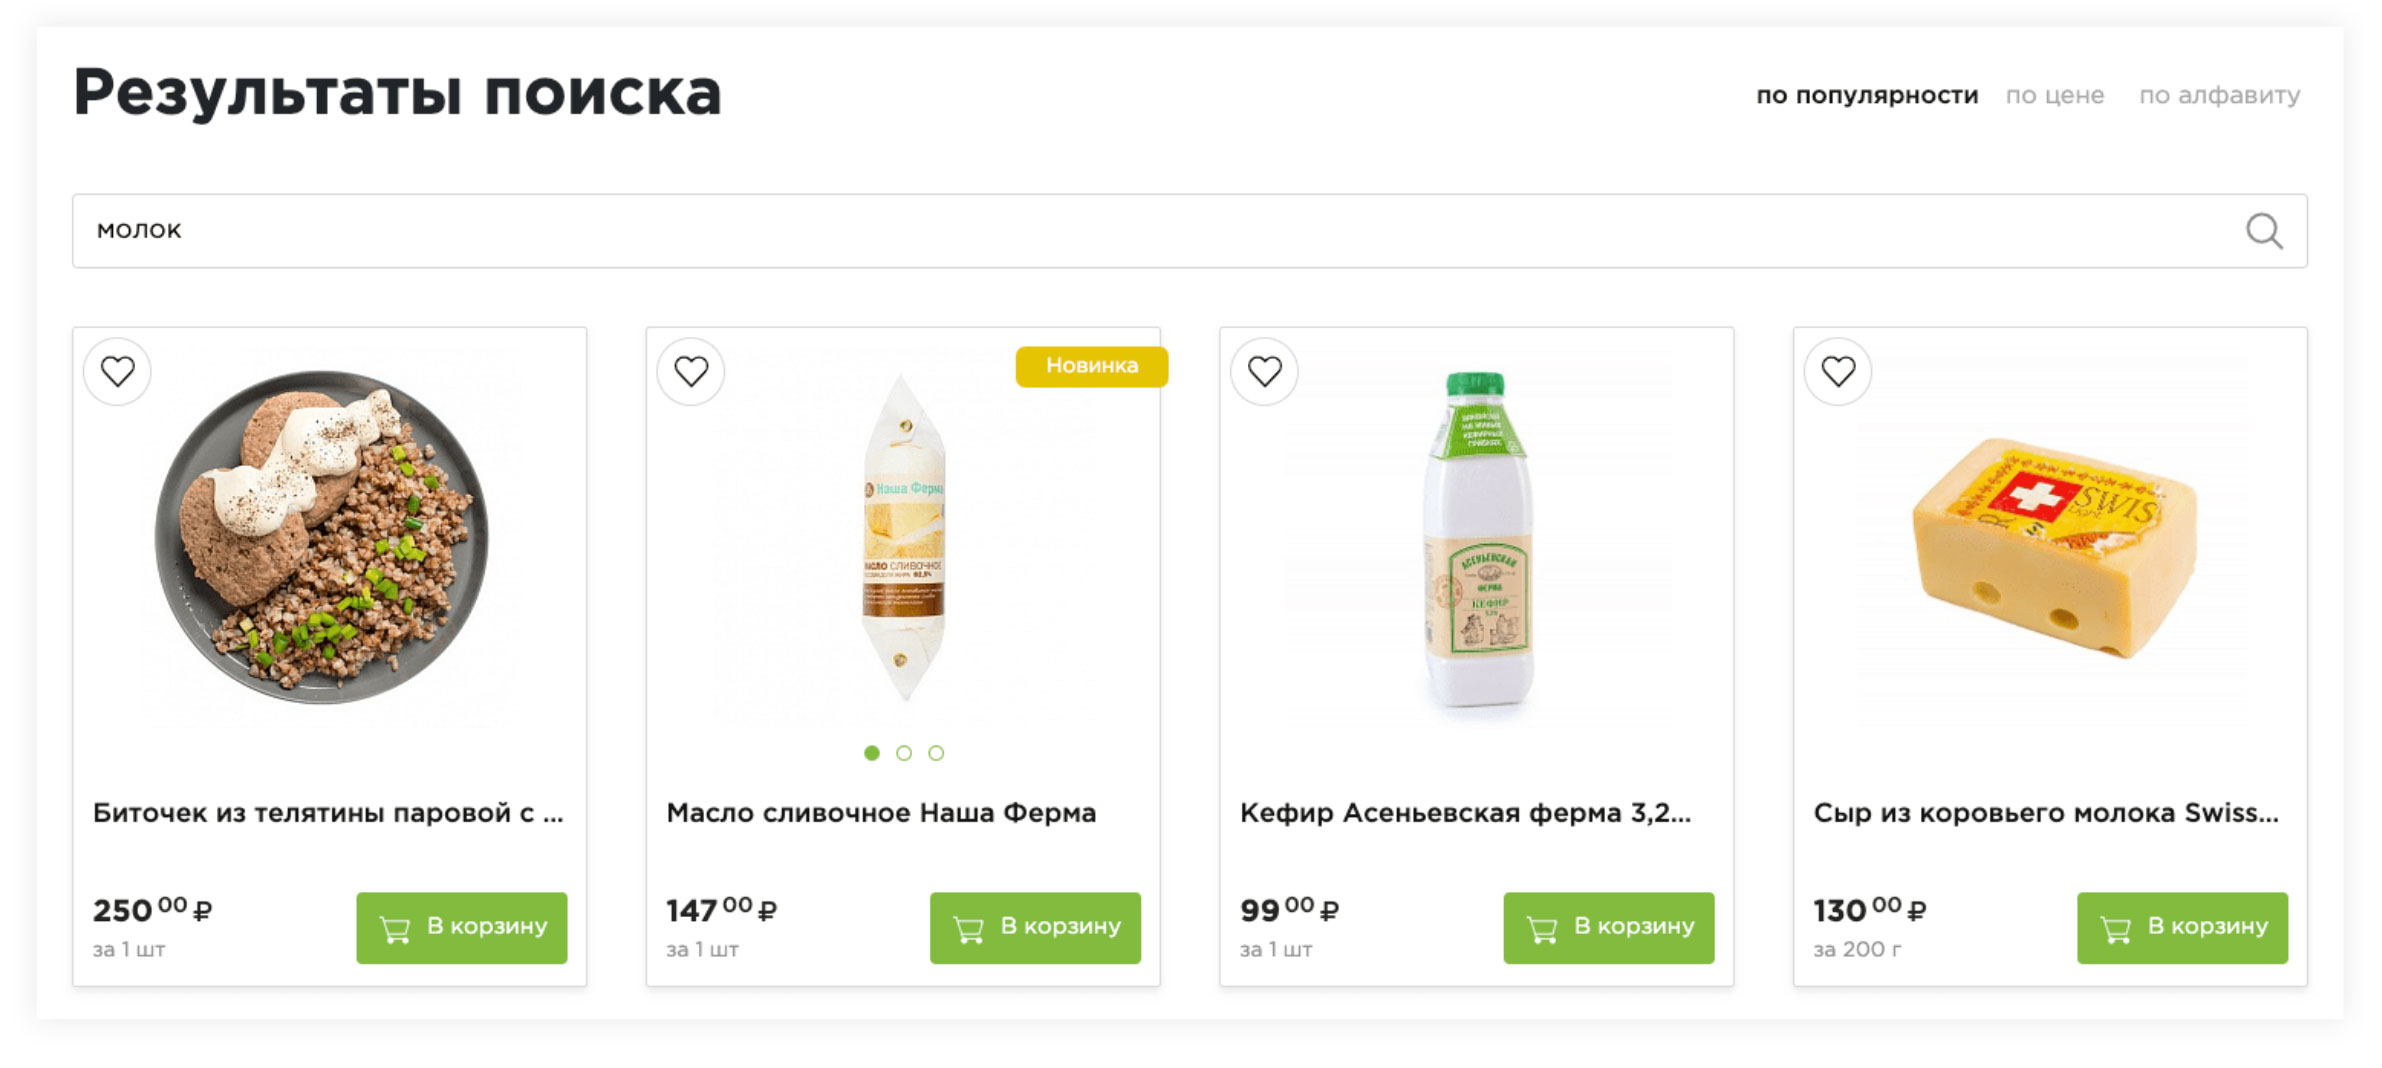The width and height of the screenshot is (2382, 1068).
Task: Add kefir for 99 ₽ to cart
Action: coord(1608,927)
